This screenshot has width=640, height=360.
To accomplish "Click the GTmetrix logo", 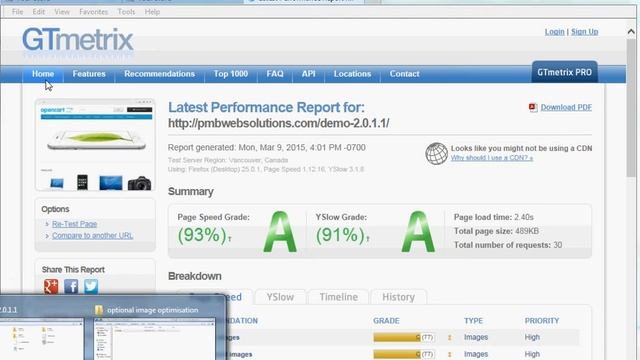I will [x=78, y=40].
